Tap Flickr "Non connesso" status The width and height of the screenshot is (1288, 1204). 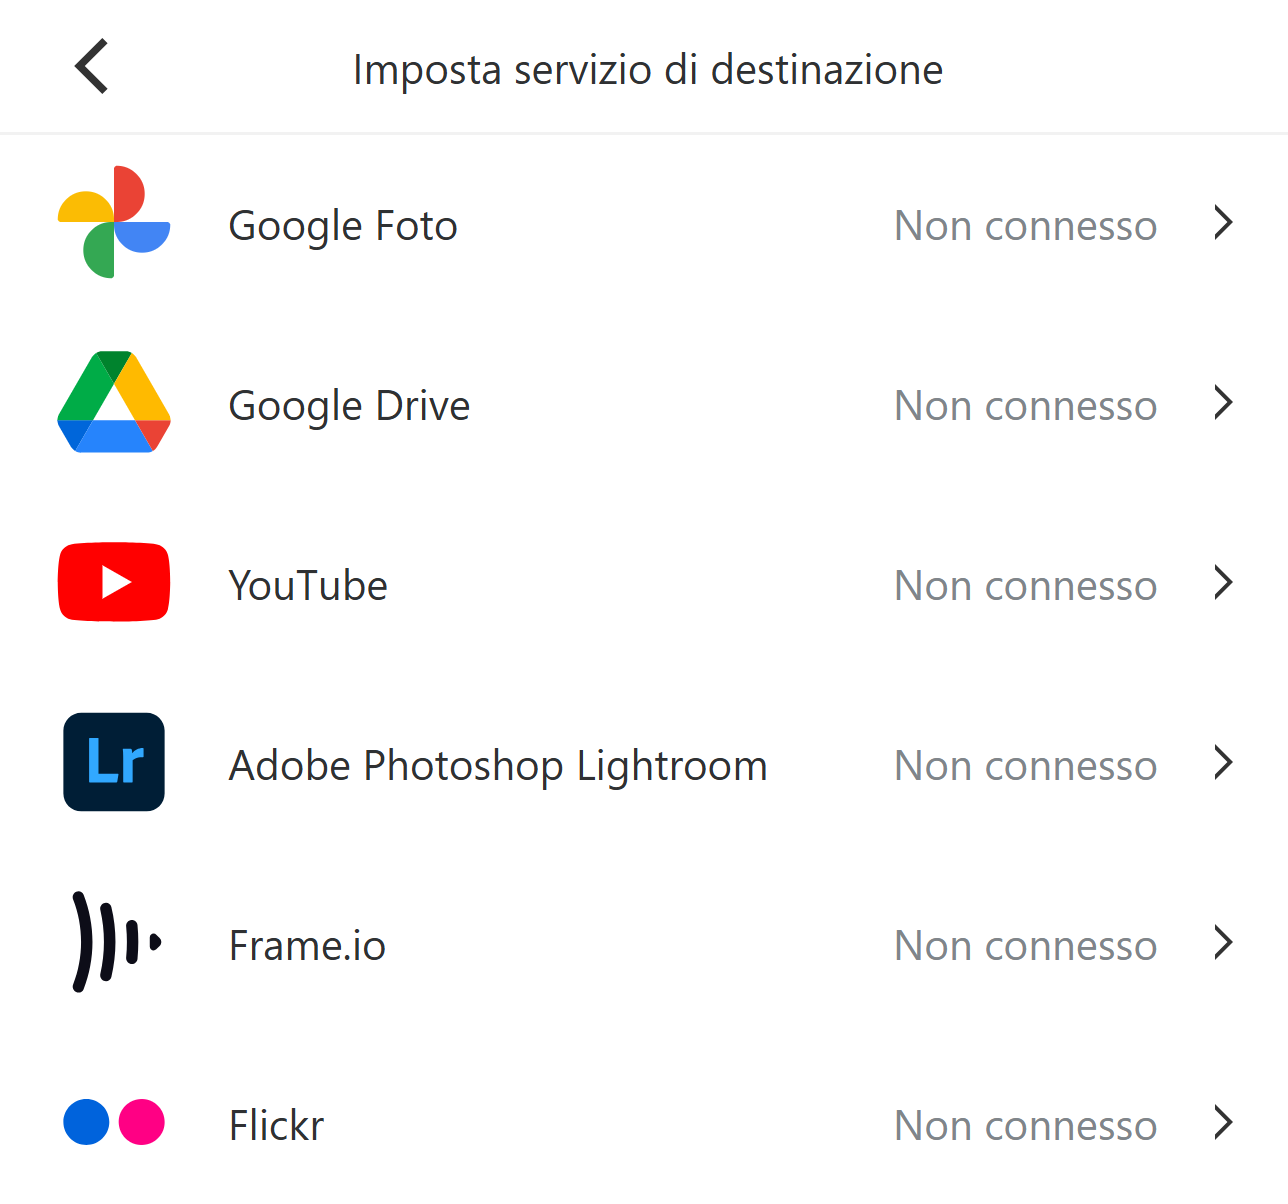point(1025,1126)
